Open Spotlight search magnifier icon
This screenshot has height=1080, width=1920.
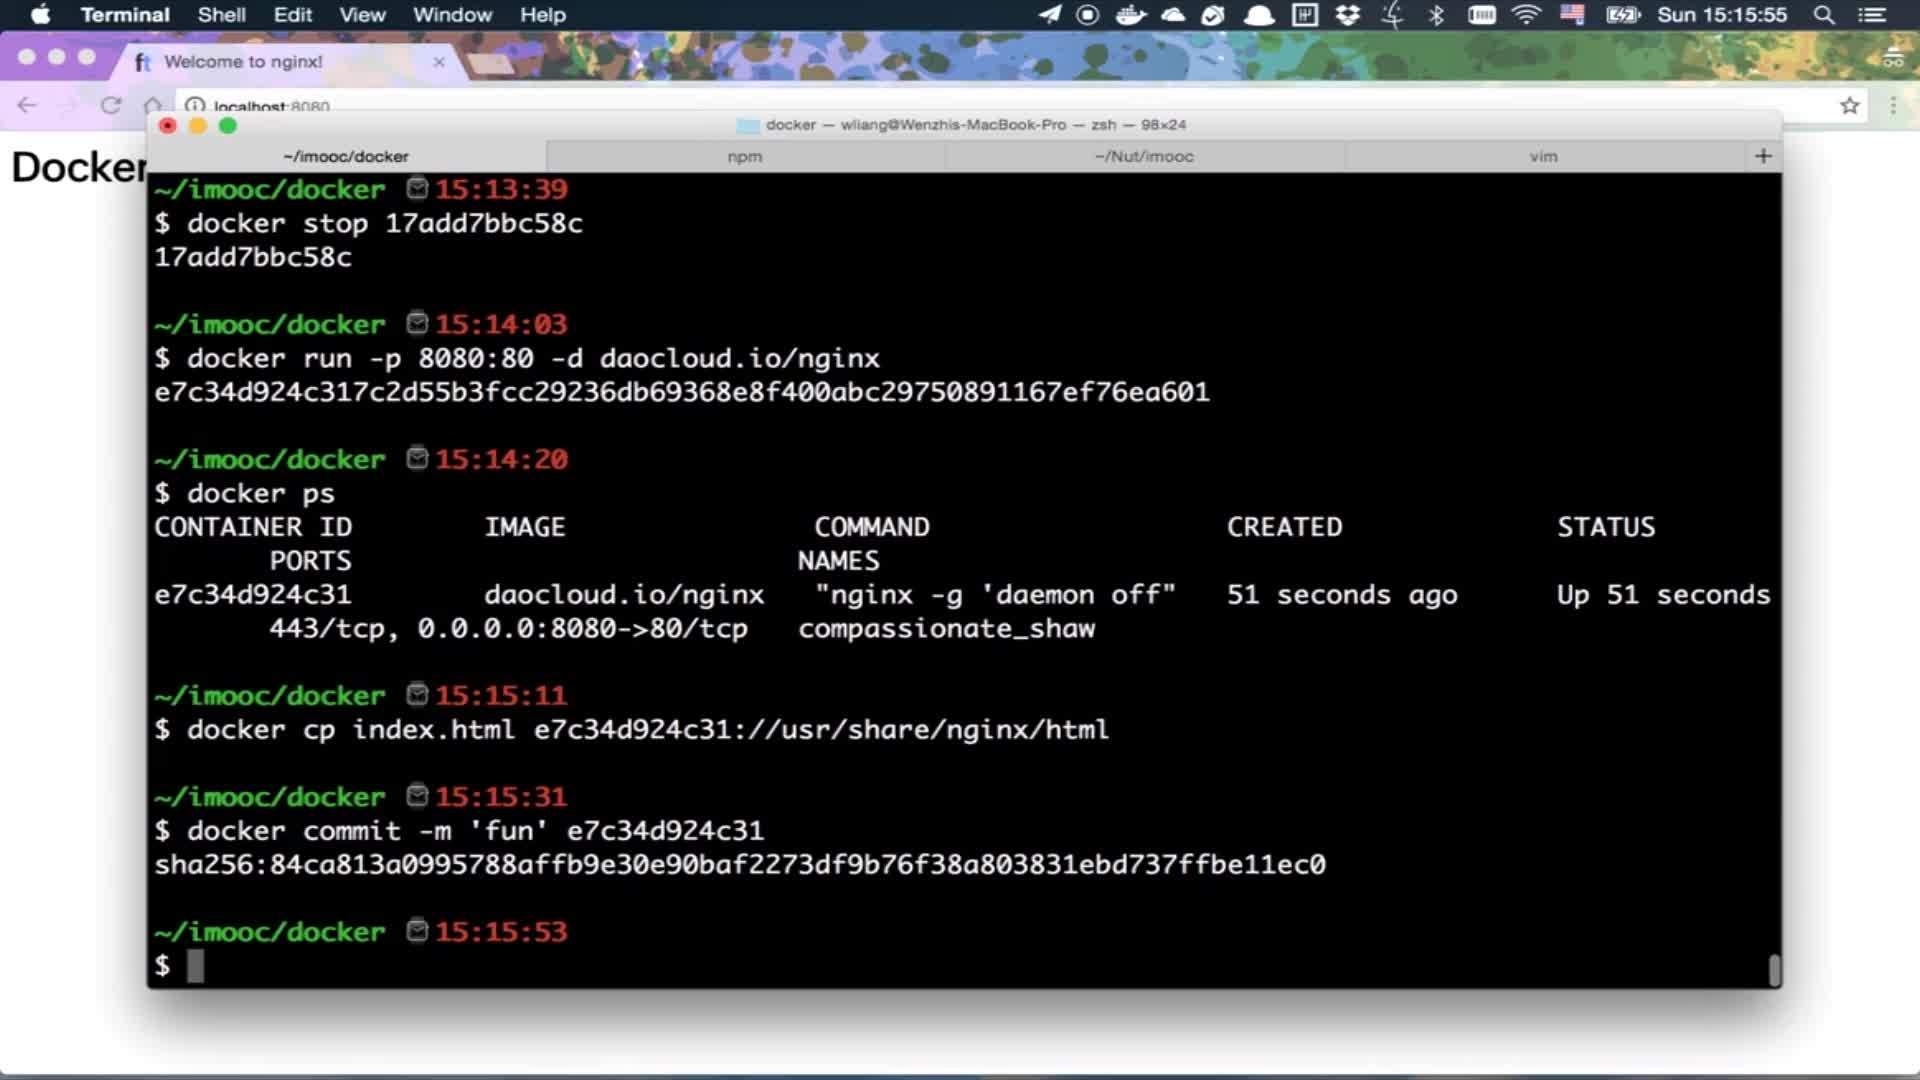[1824, 15]
